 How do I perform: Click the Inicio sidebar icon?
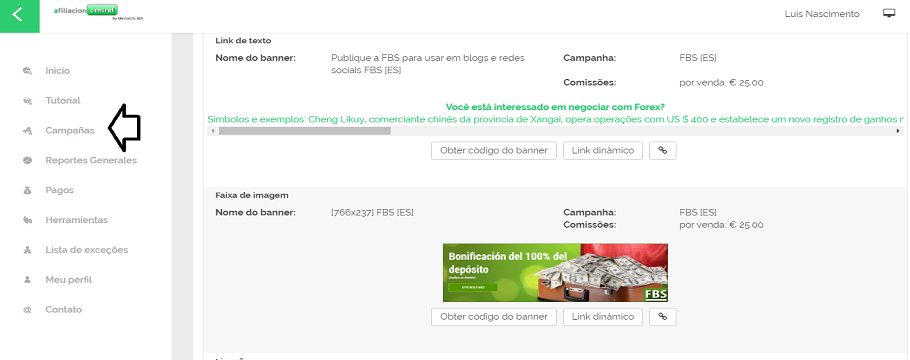(x=27, y=71)
